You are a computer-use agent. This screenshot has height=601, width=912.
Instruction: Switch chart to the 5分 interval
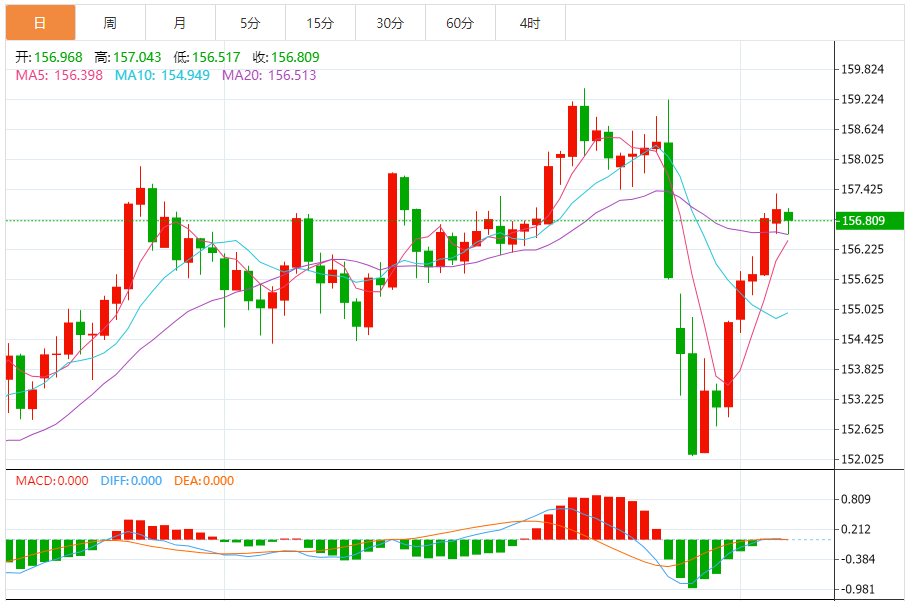click(250, 22)
